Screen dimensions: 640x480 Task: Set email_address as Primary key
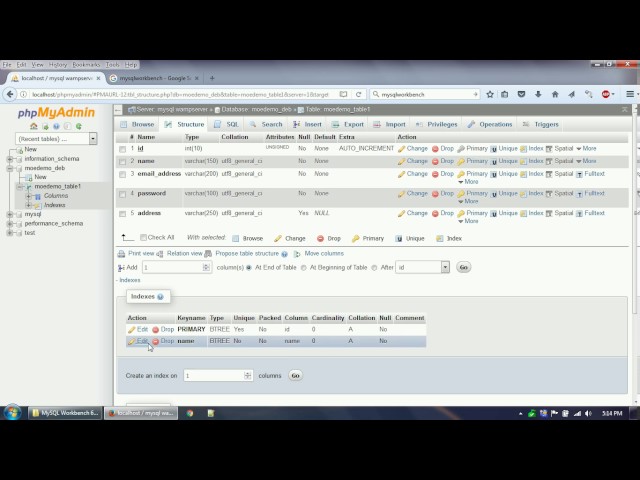pos(473,174)
